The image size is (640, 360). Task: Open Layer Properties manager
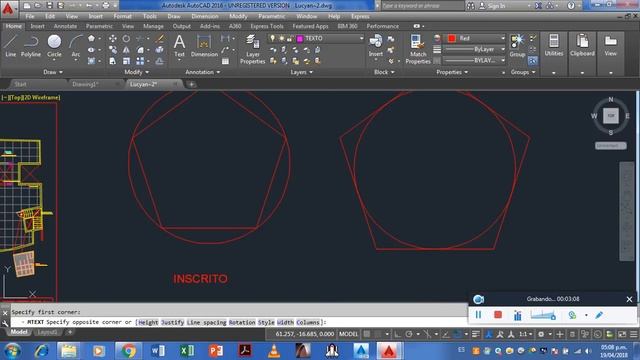[253, 49]
